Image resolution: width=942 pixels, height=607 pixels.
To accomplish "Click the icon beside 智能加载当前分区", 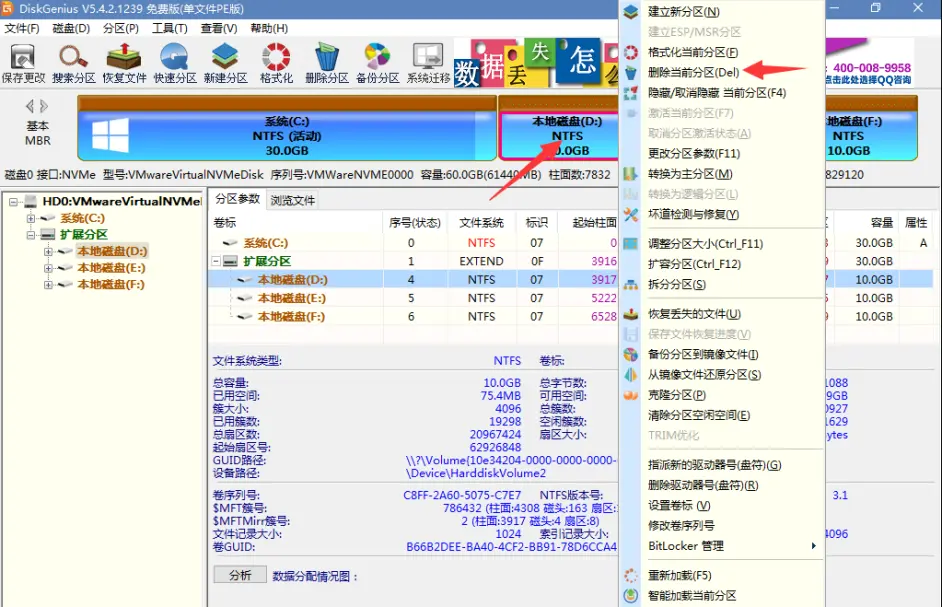I will (630, 596).
